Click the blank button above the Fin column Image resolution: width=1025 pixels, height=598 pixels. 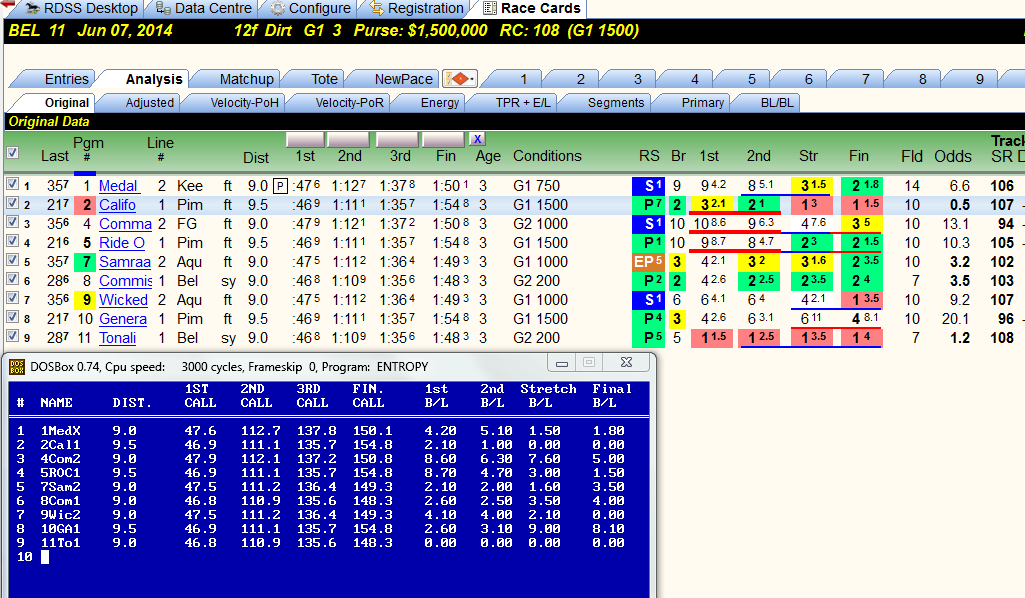(x=444, y=139)
